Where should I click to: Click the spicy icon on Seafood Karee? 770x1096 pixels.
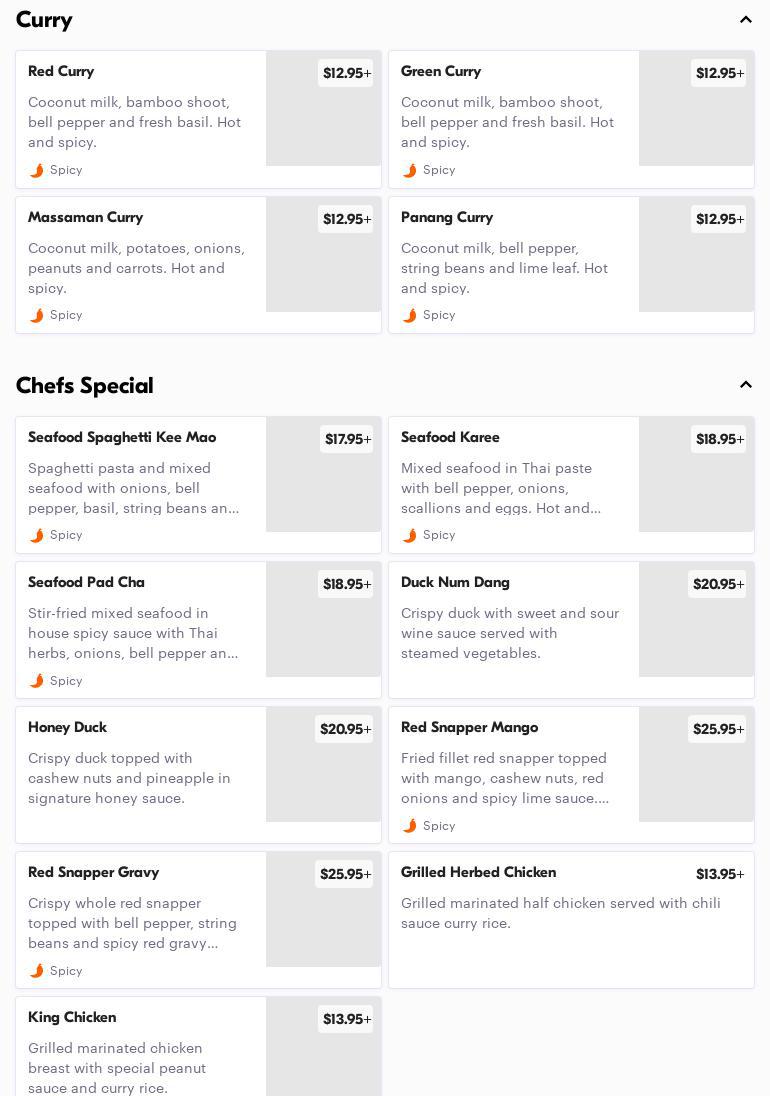point(410,536)
